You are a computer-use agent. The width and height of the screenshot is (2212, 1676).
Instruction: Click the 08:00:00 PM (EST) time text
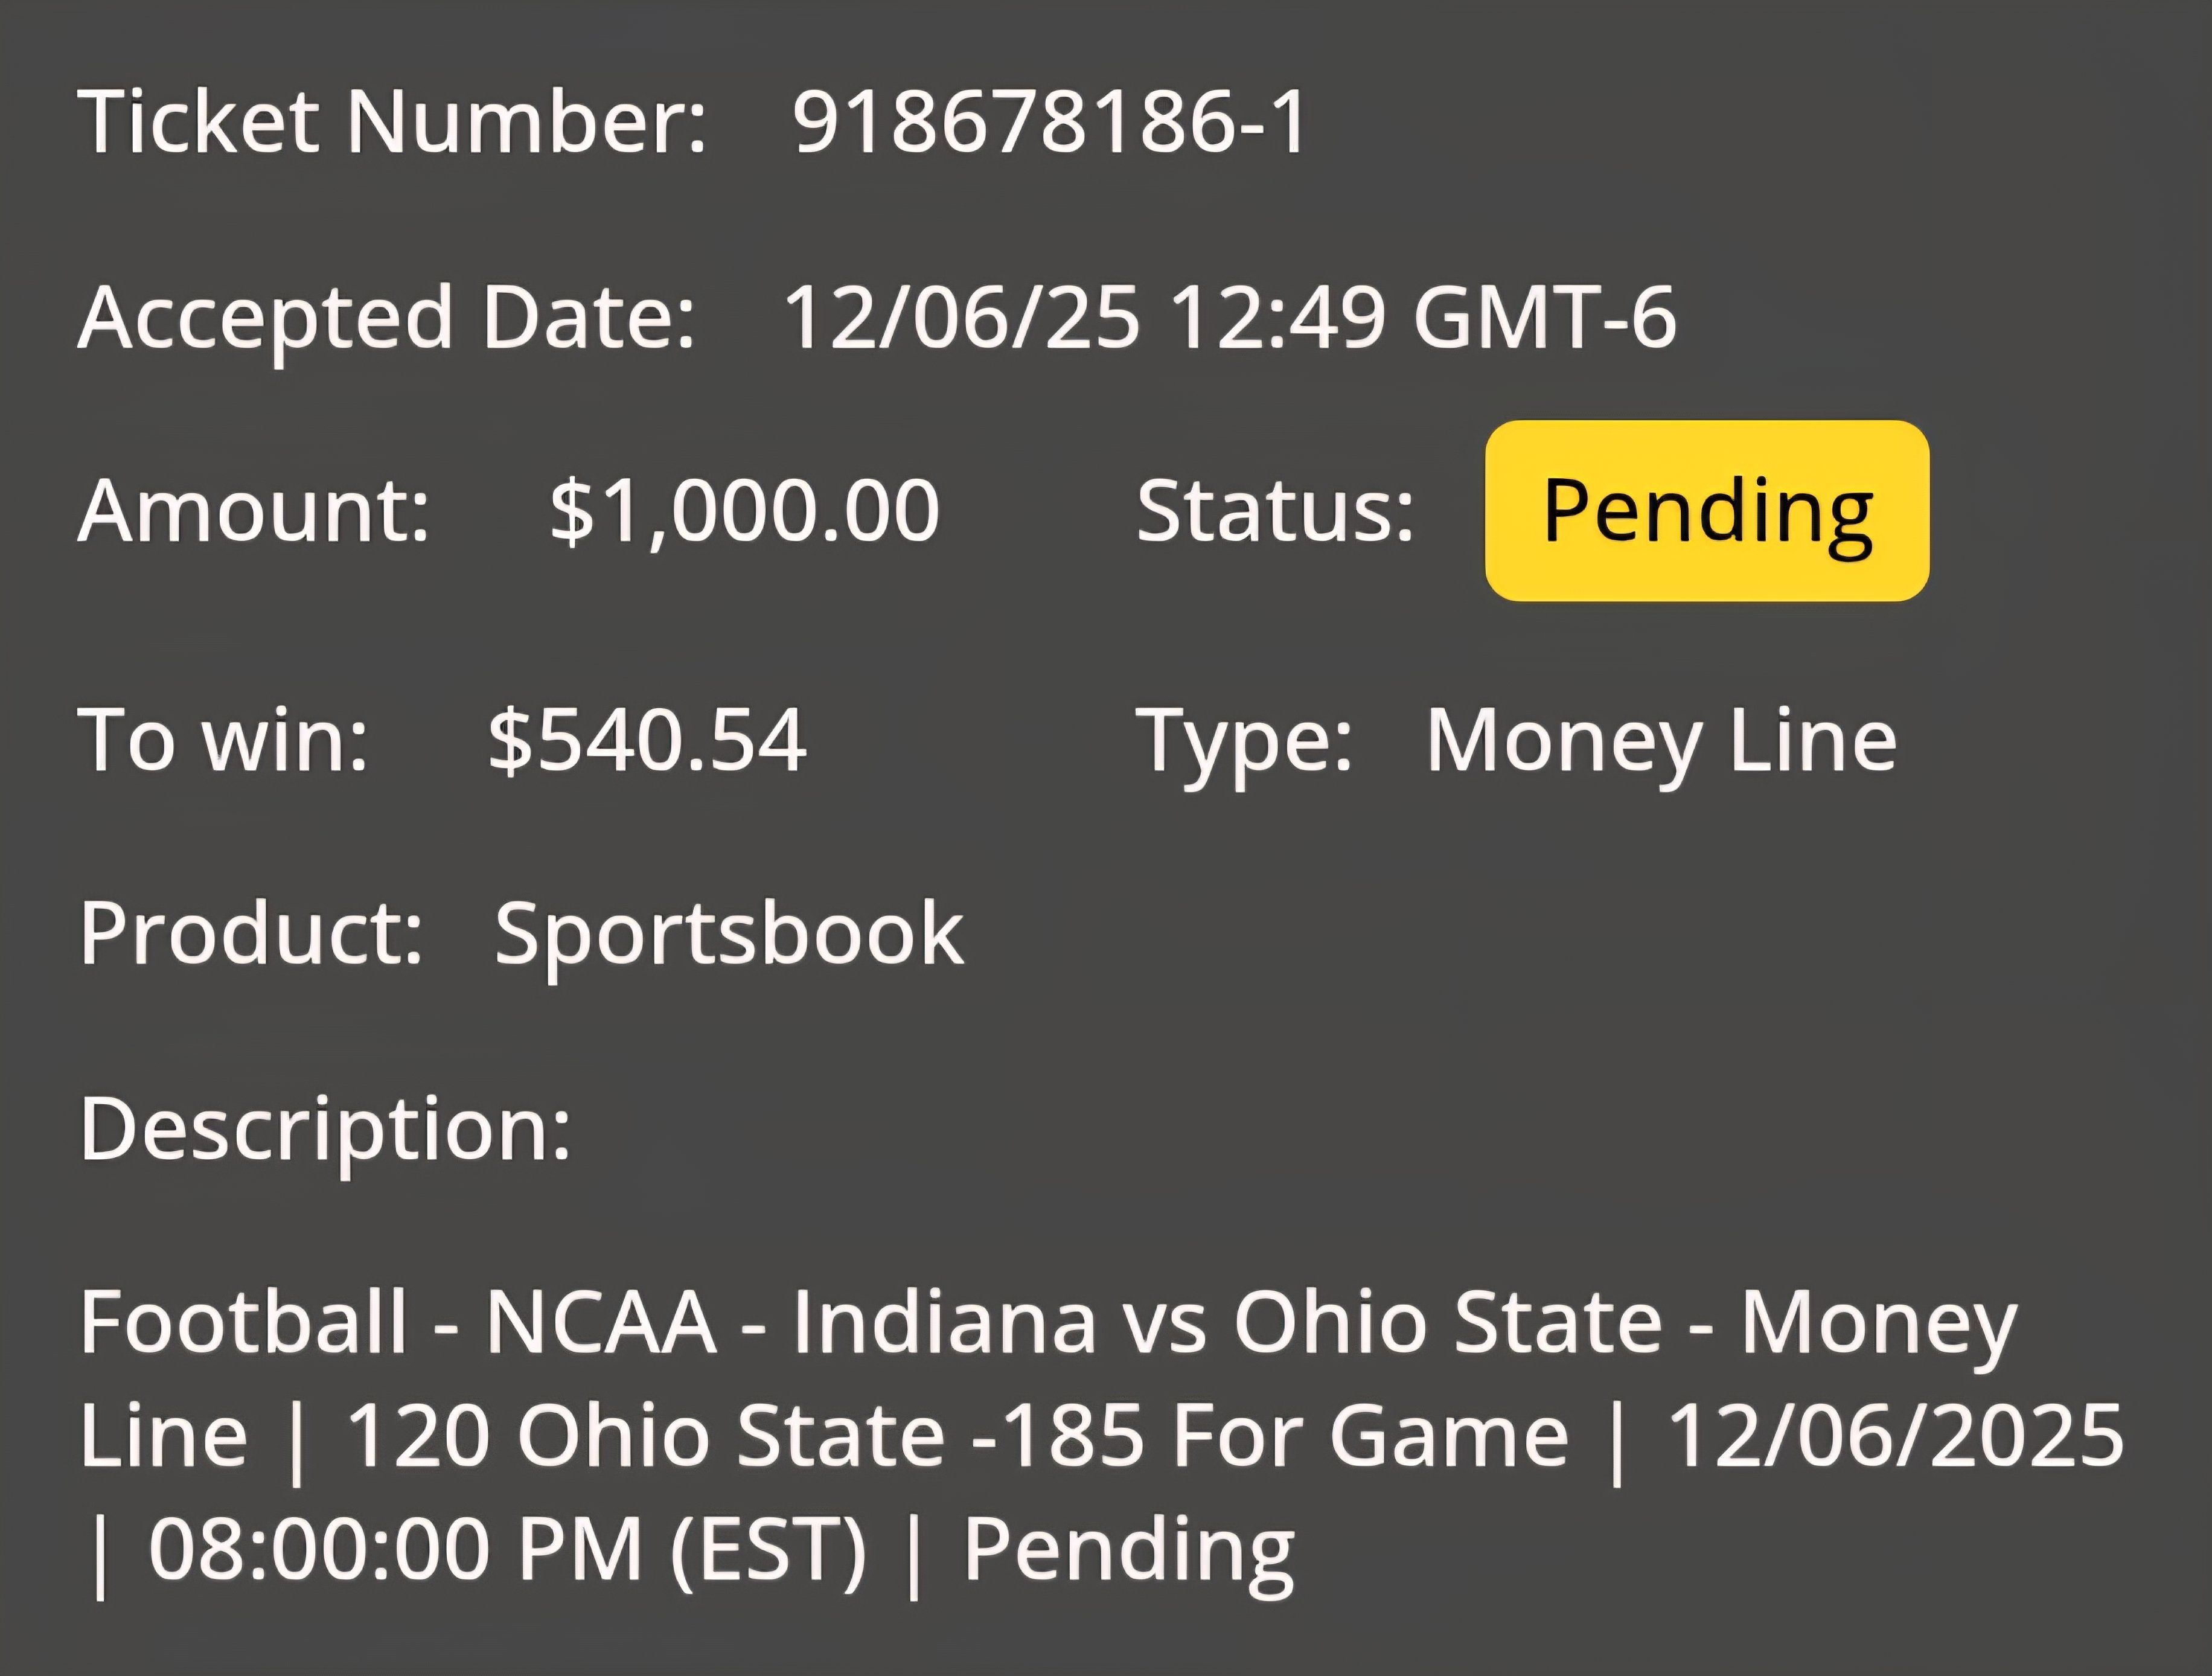507,1549
